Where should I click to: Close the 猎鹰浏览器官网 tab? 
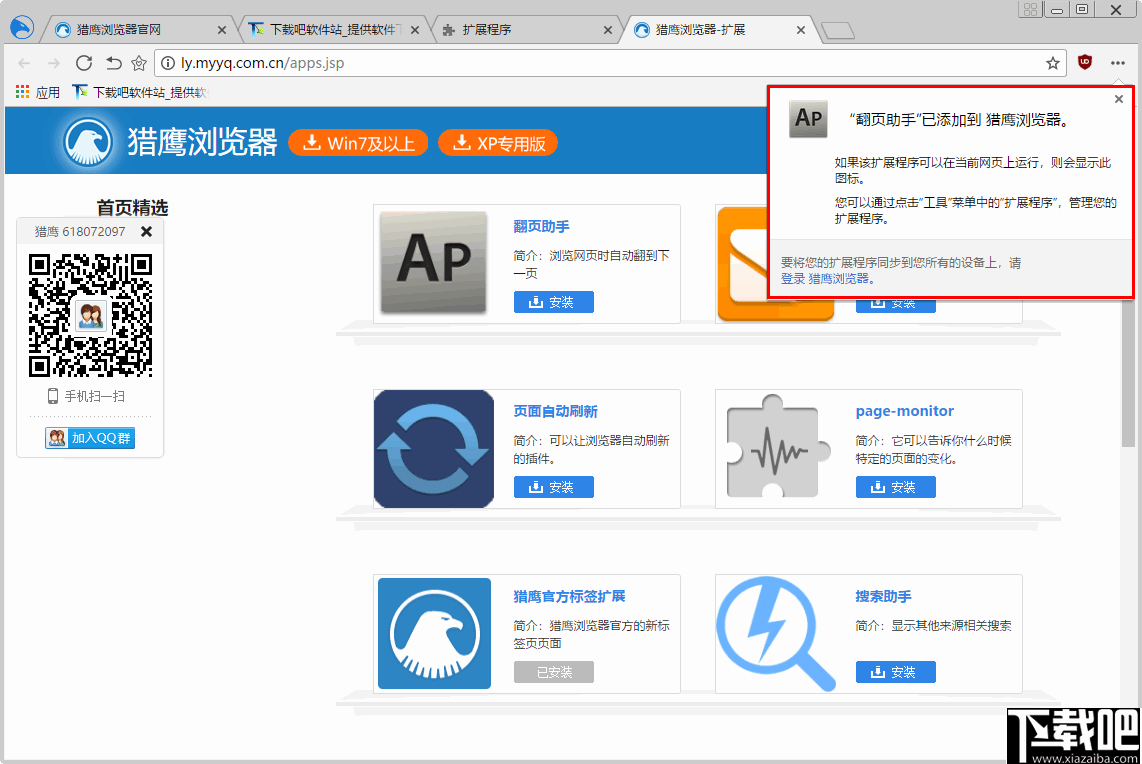click(x=222, y=30)
